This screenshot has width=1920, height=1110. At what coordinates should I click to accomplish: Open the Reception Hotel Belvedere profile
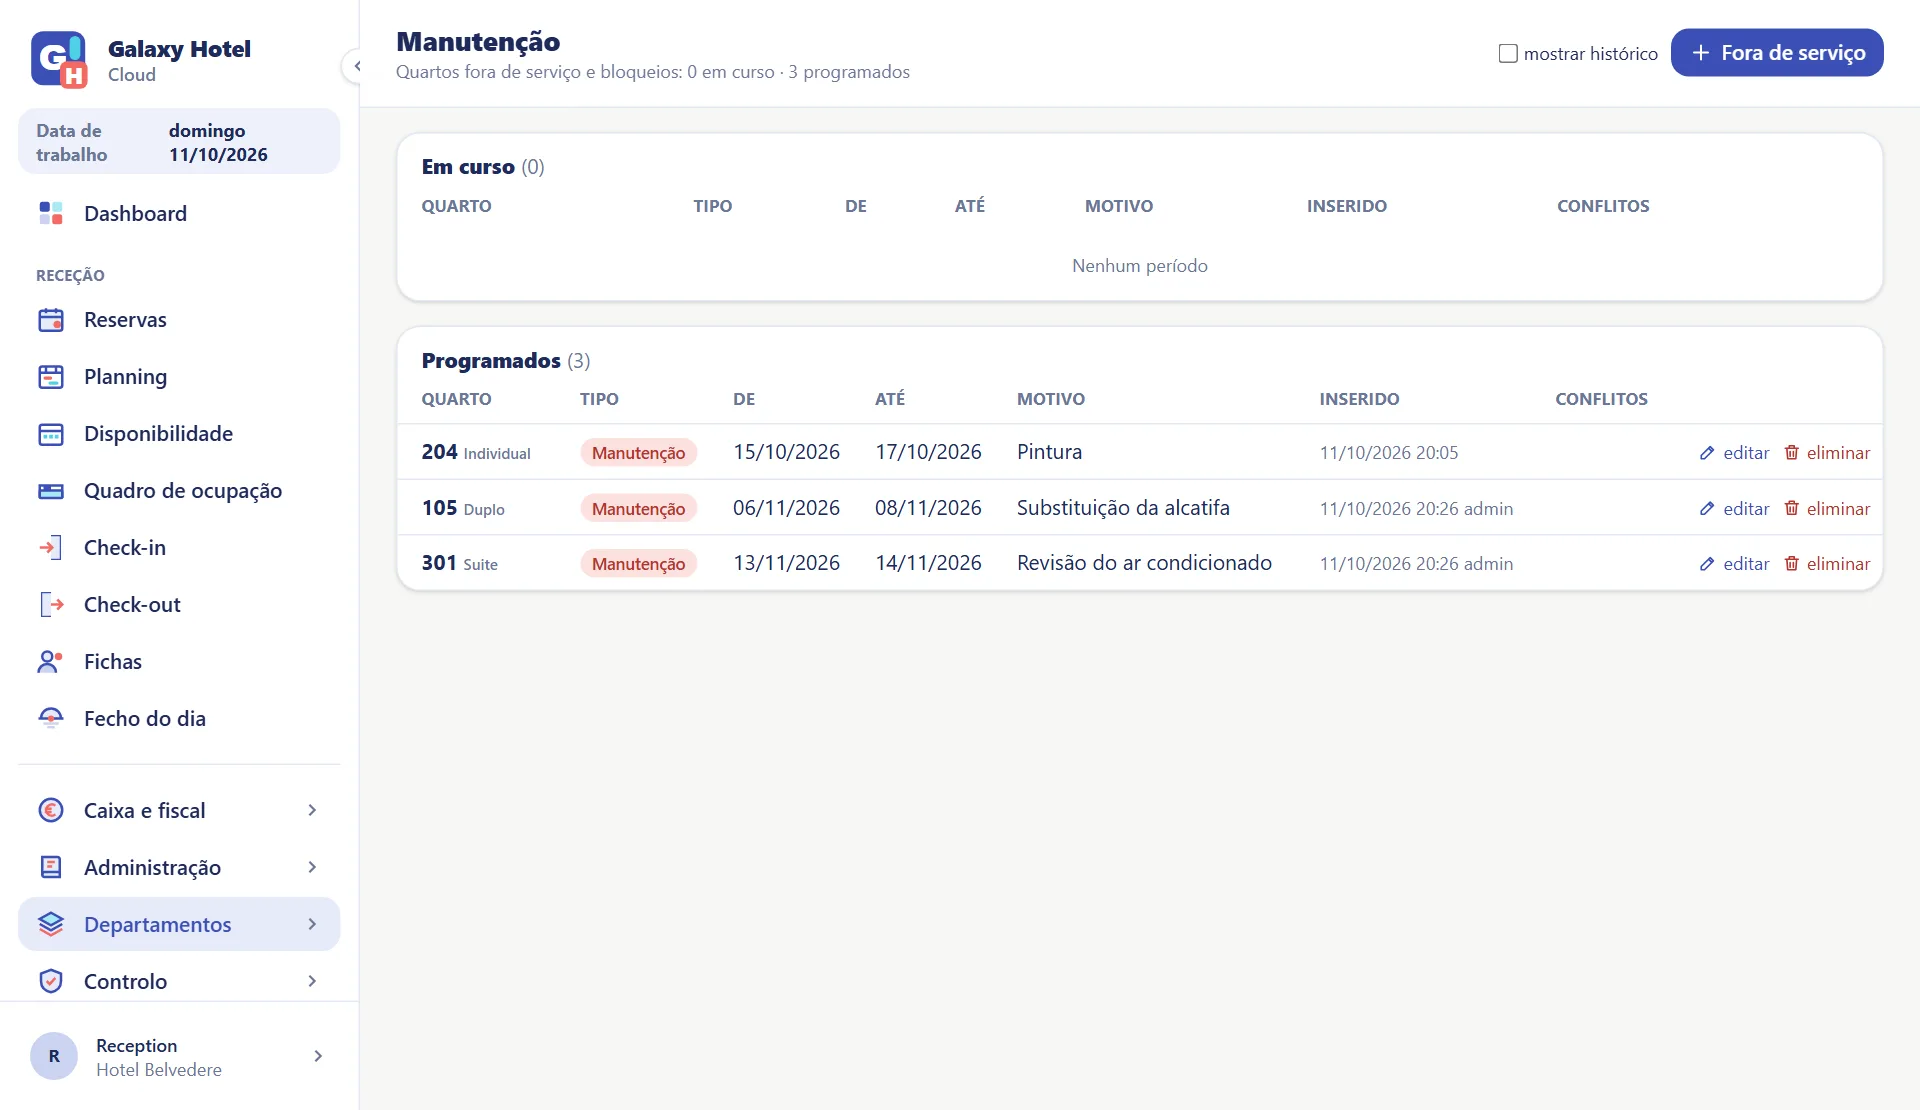coord(179,1057)
